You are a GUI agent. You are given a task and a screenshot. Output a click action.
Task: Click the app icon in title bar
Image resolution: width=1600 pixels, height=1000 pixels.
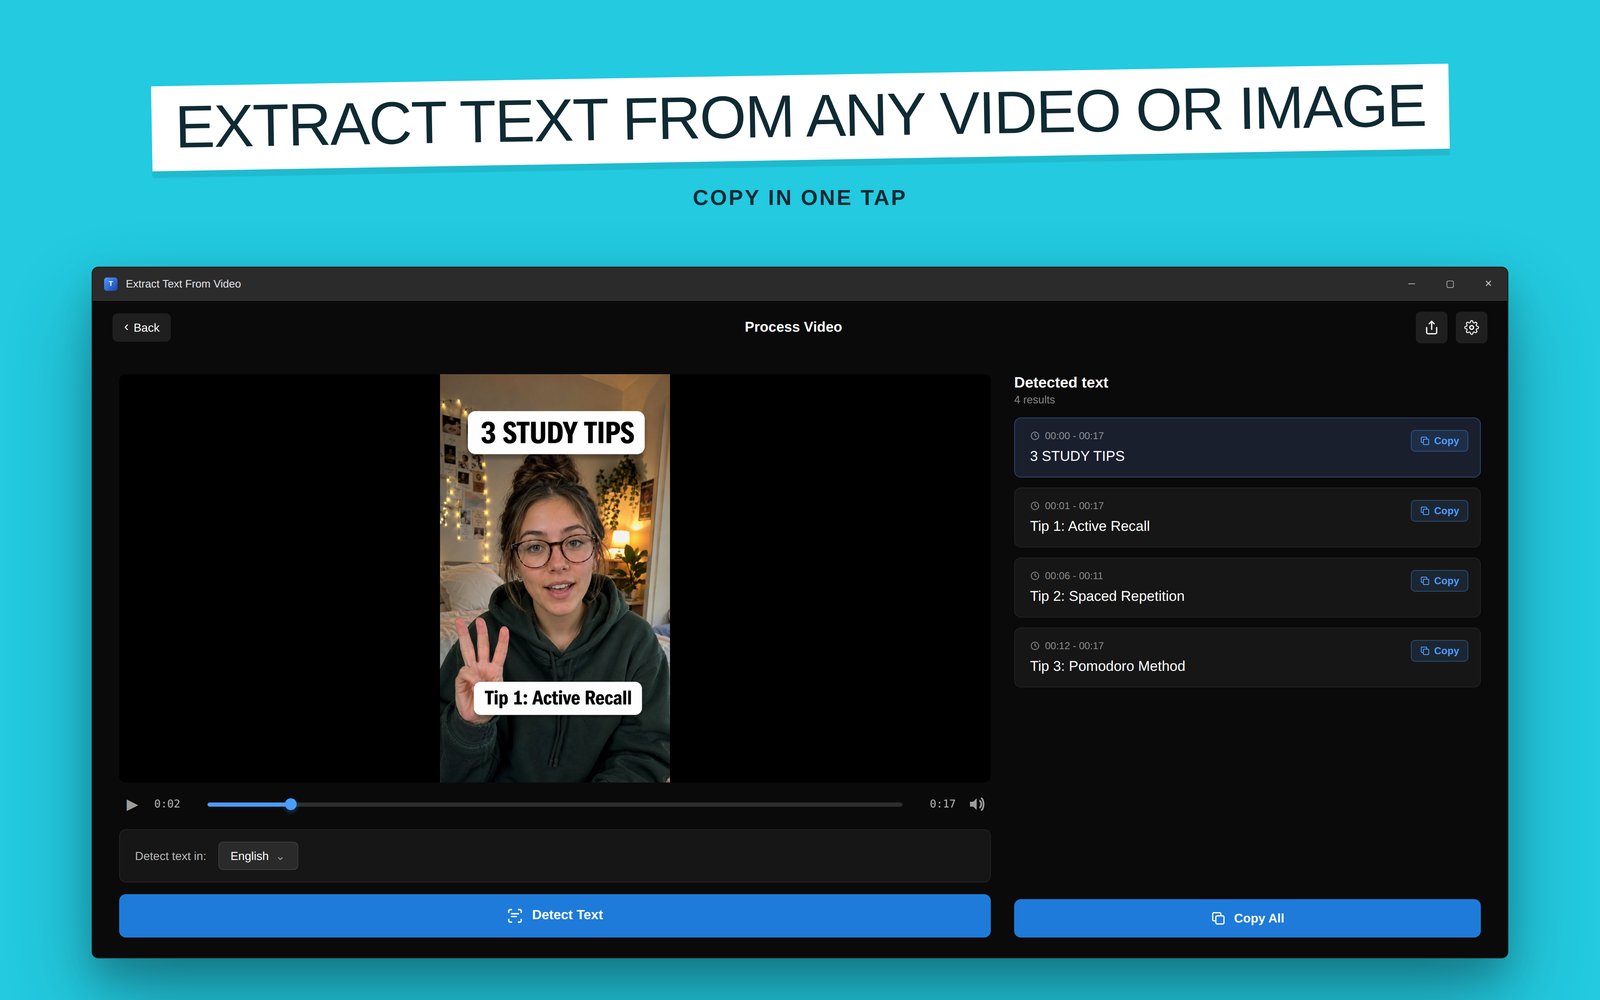(111, 284)
